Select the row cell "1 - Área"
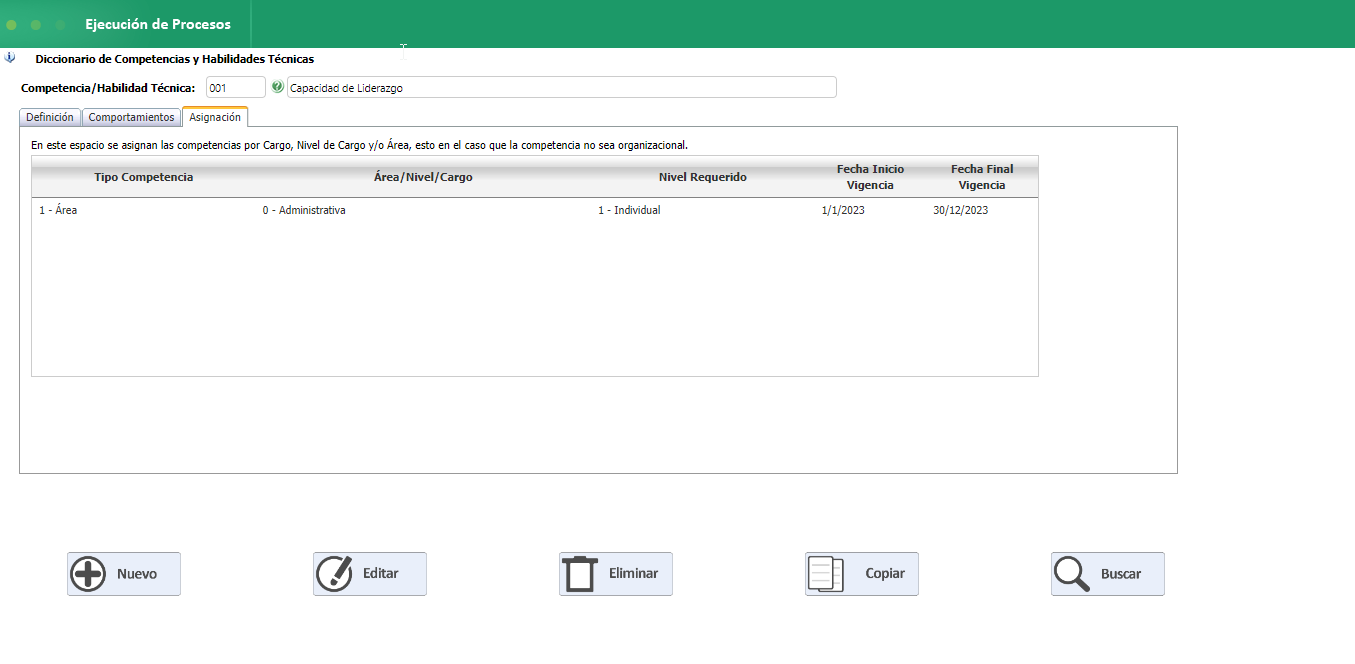 coord(58,211)
